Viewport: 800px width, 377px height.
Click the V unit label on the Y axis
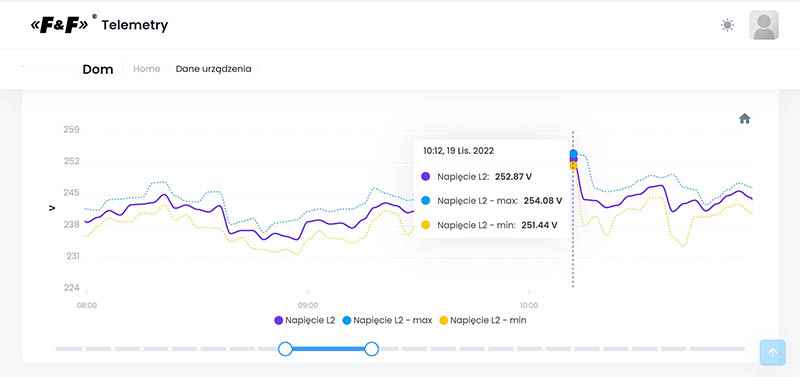pos(51,209)
